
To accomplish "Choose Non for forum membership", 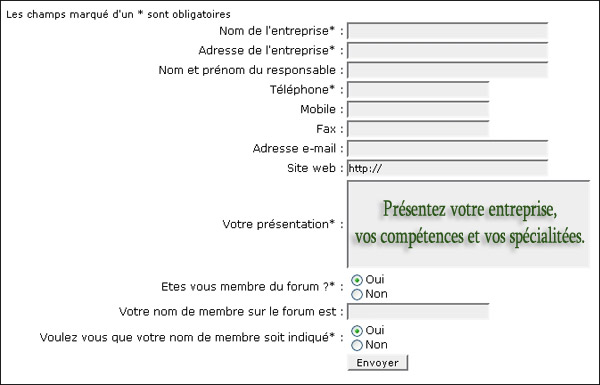I will (357, 294).
